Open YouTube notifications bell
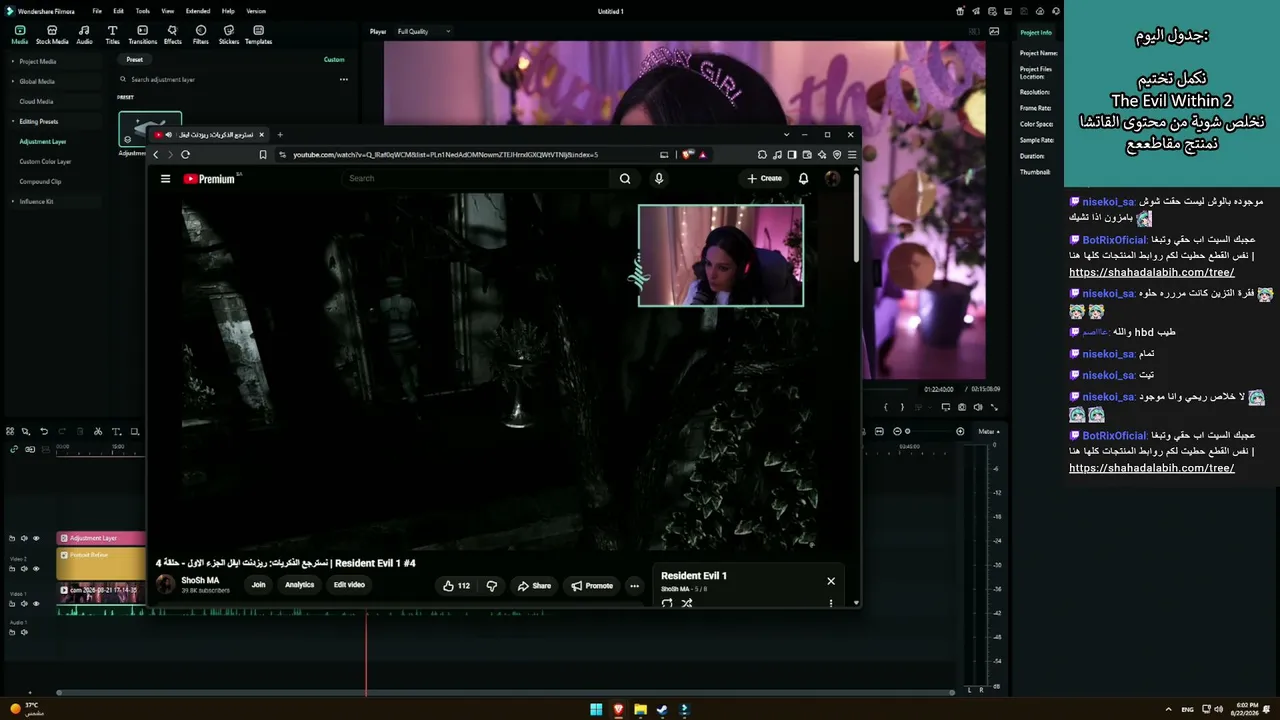 point(803,179)
